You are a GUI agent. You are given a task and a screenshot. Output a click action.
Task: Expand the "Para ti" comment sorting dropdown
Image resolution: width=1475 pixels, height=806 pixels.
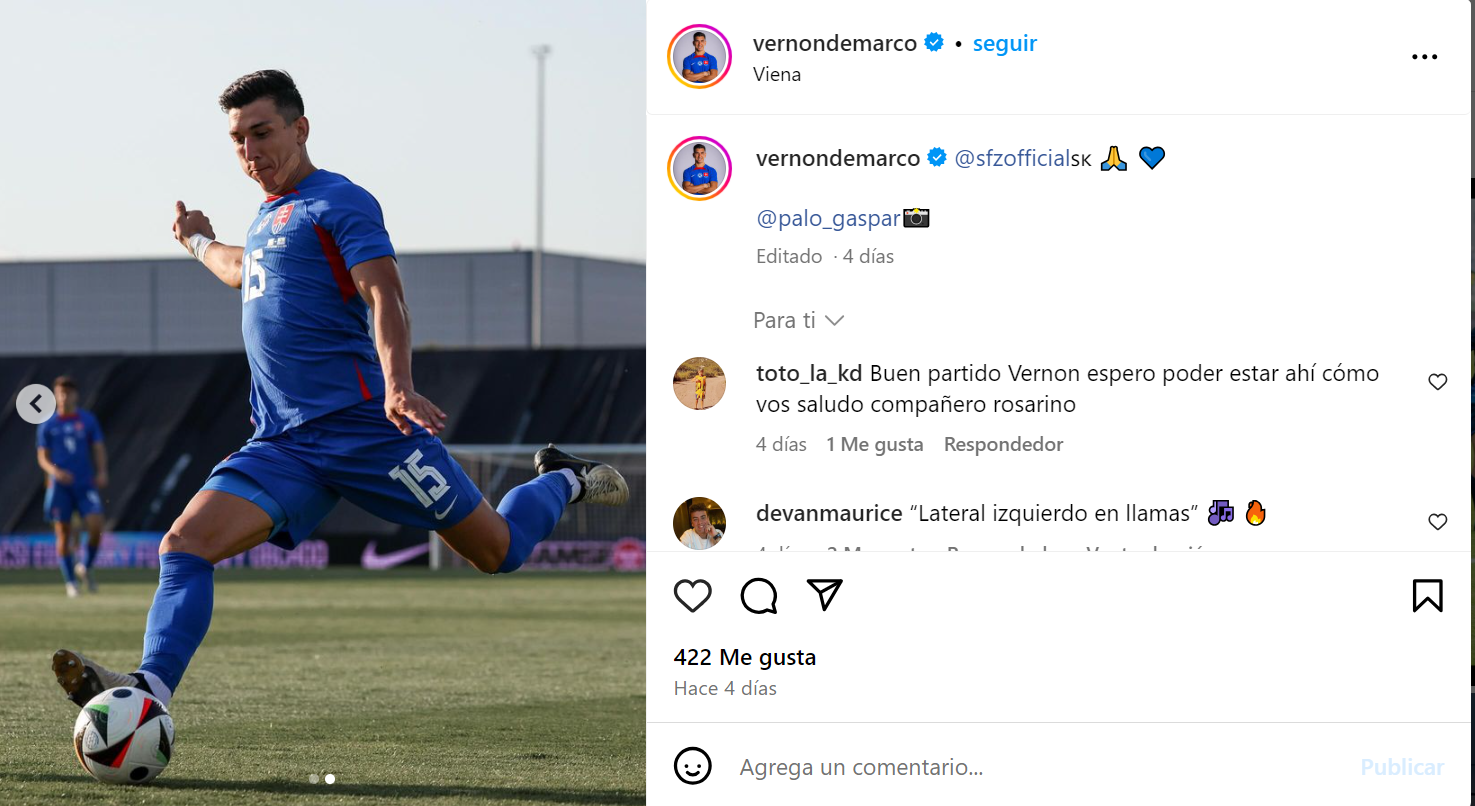798,320
